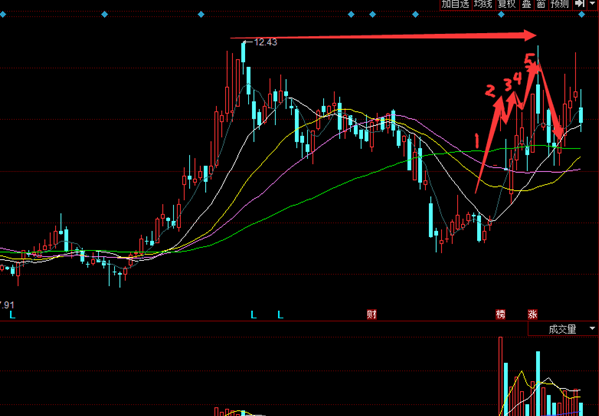This screenshot has width=599, height=416.
Task: Toggle the 叠 overlay button
Action: point(526,4)
